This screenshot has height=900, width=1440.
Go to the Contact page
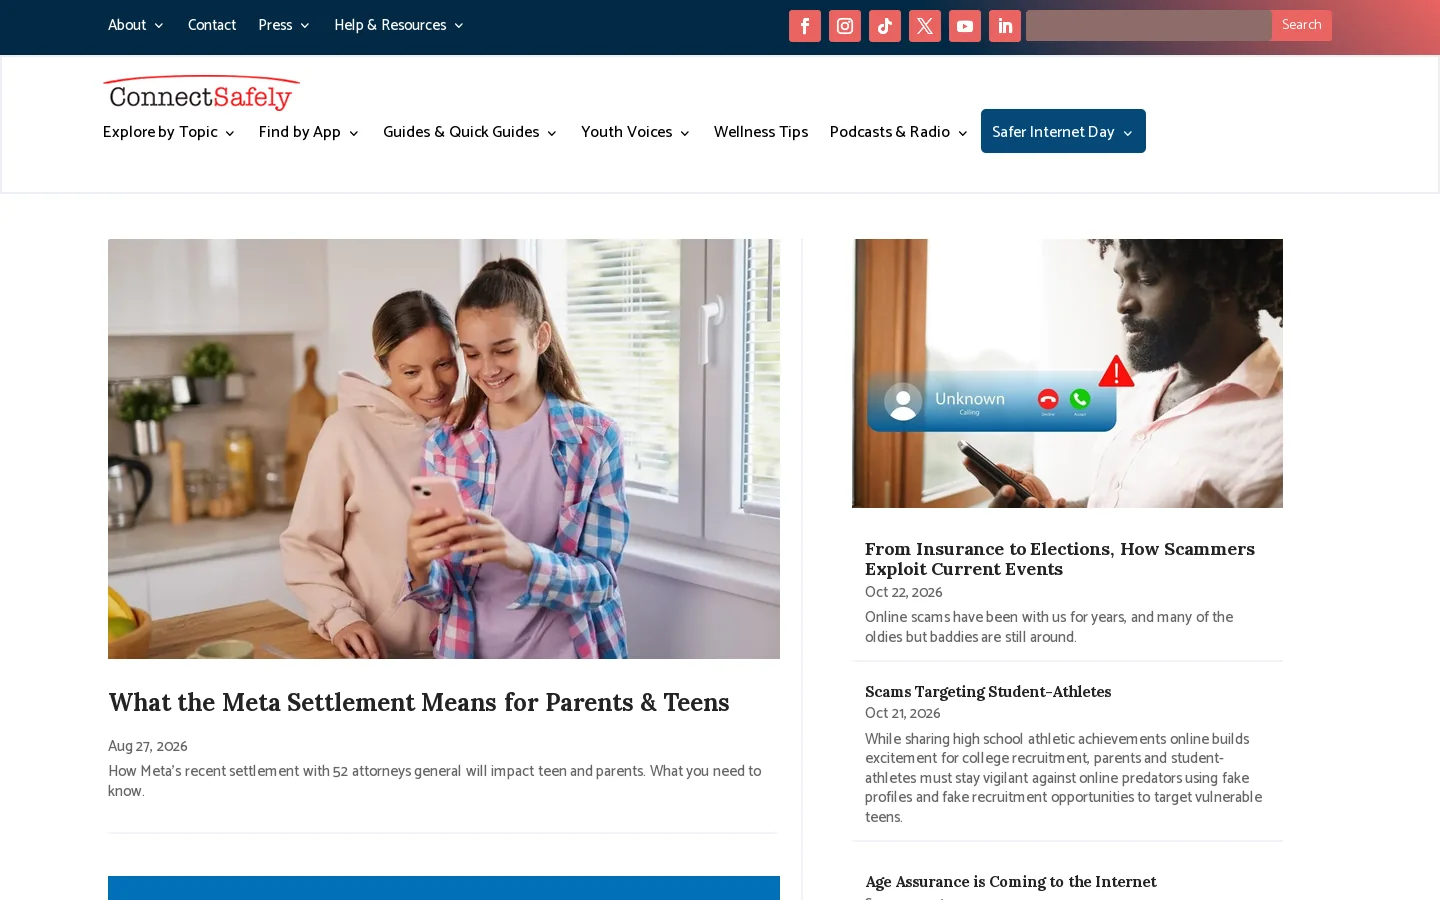tap(212, 25)
